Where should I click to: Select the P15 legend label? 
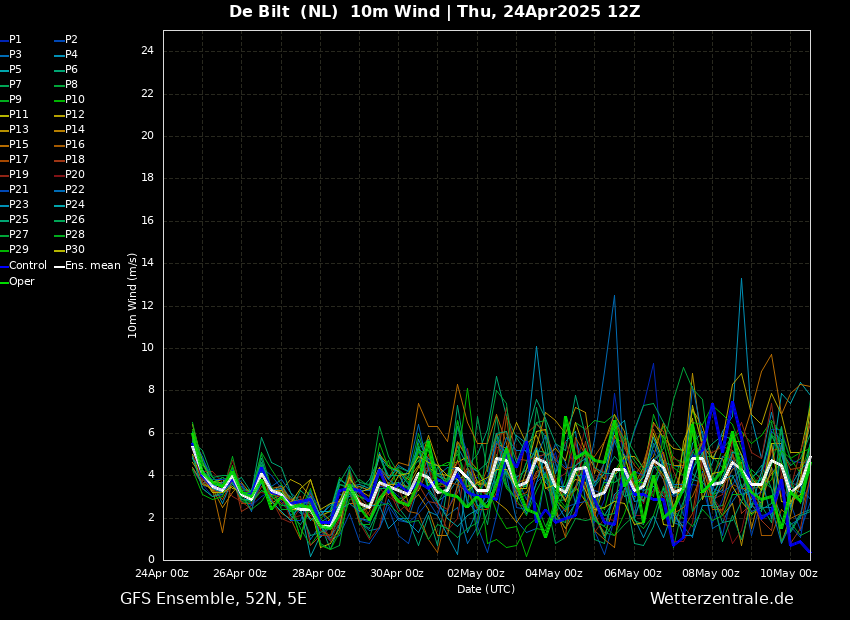click(x=19, y=145)
